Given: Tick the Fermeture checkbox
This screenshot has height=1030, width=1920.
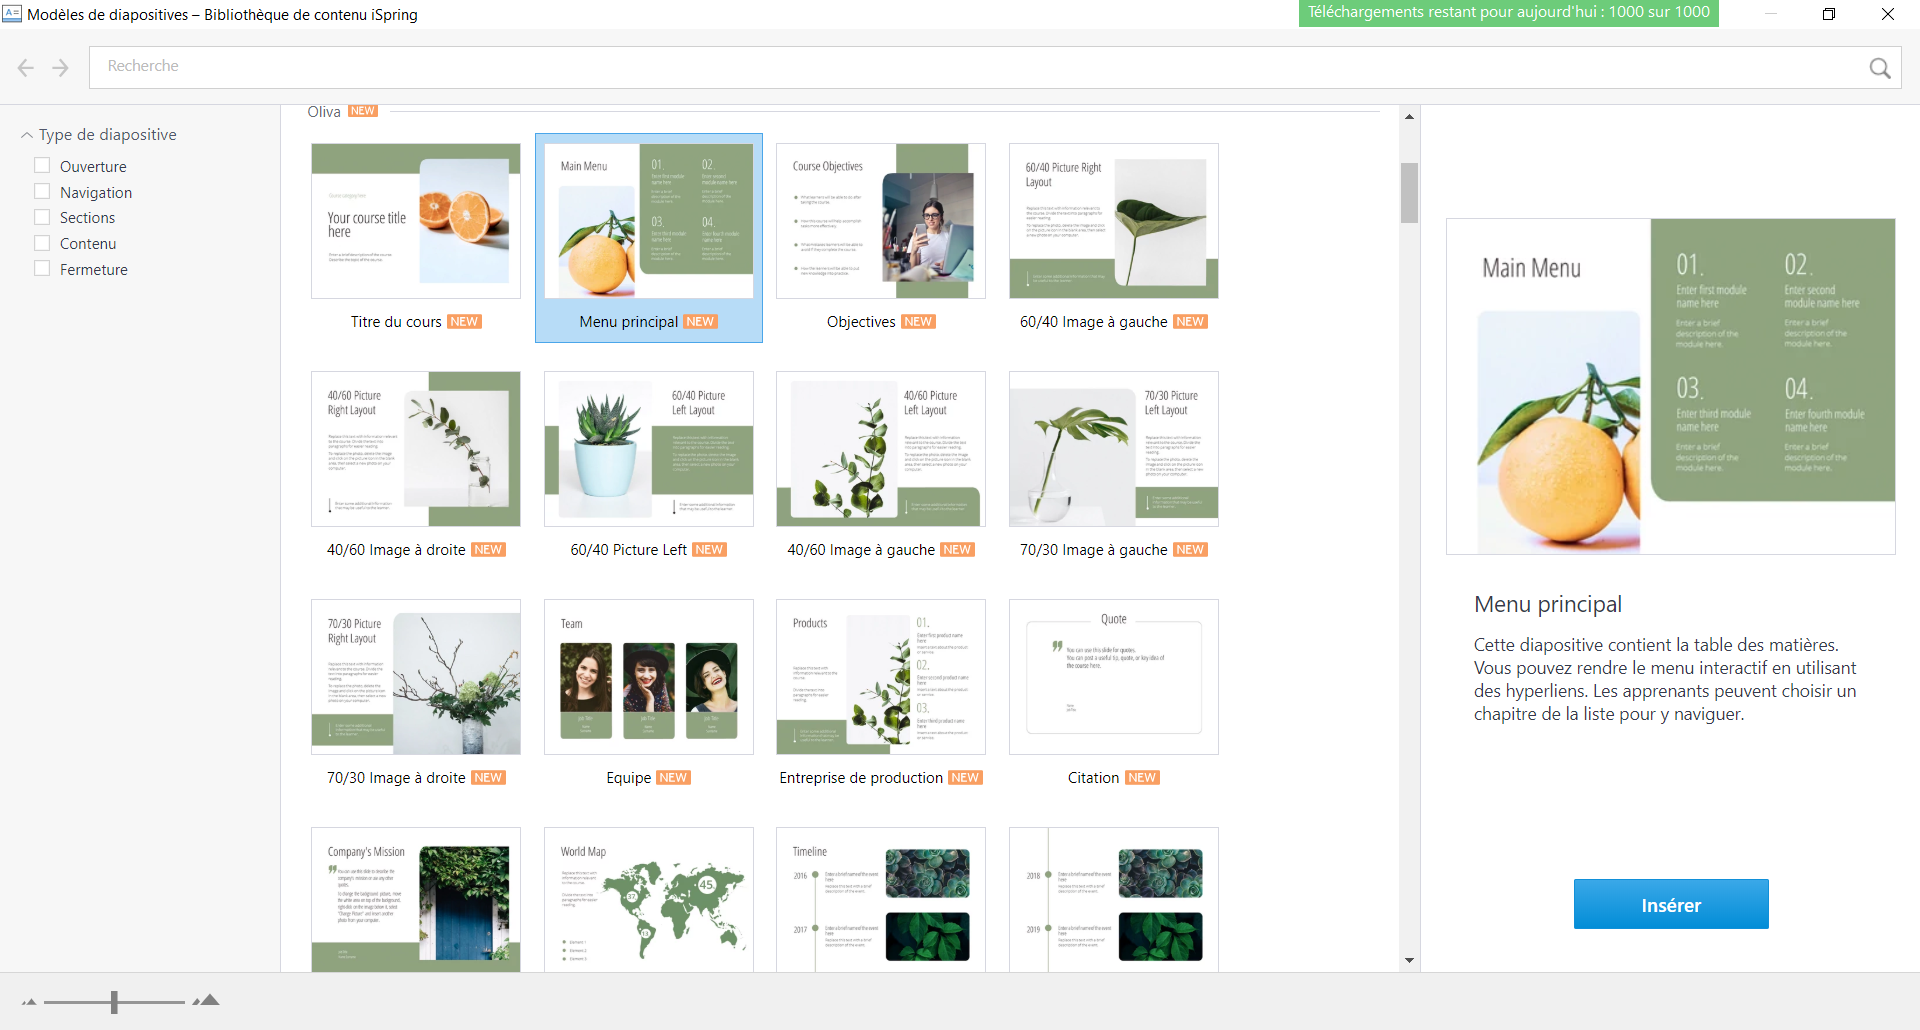Looking at the screenshot, I should tap(42, 269).
